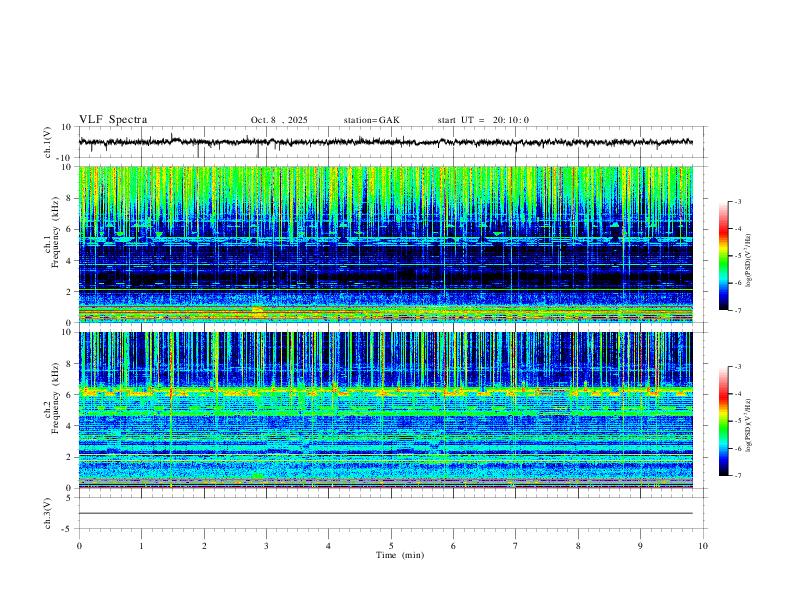Click the dark blue 3 kHz band in ch.1 spectrogram
The width and height of the screenshot is (792, 612).
coord(386,277)
